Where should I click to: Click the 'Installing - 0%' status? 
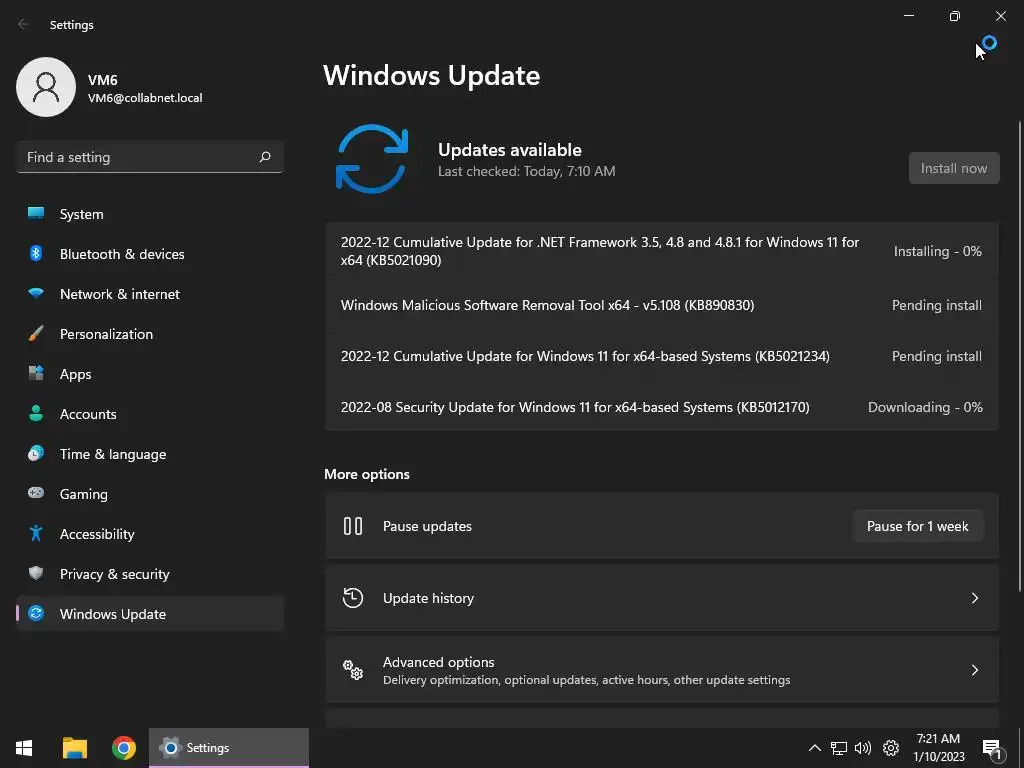[x=937, y=251]
